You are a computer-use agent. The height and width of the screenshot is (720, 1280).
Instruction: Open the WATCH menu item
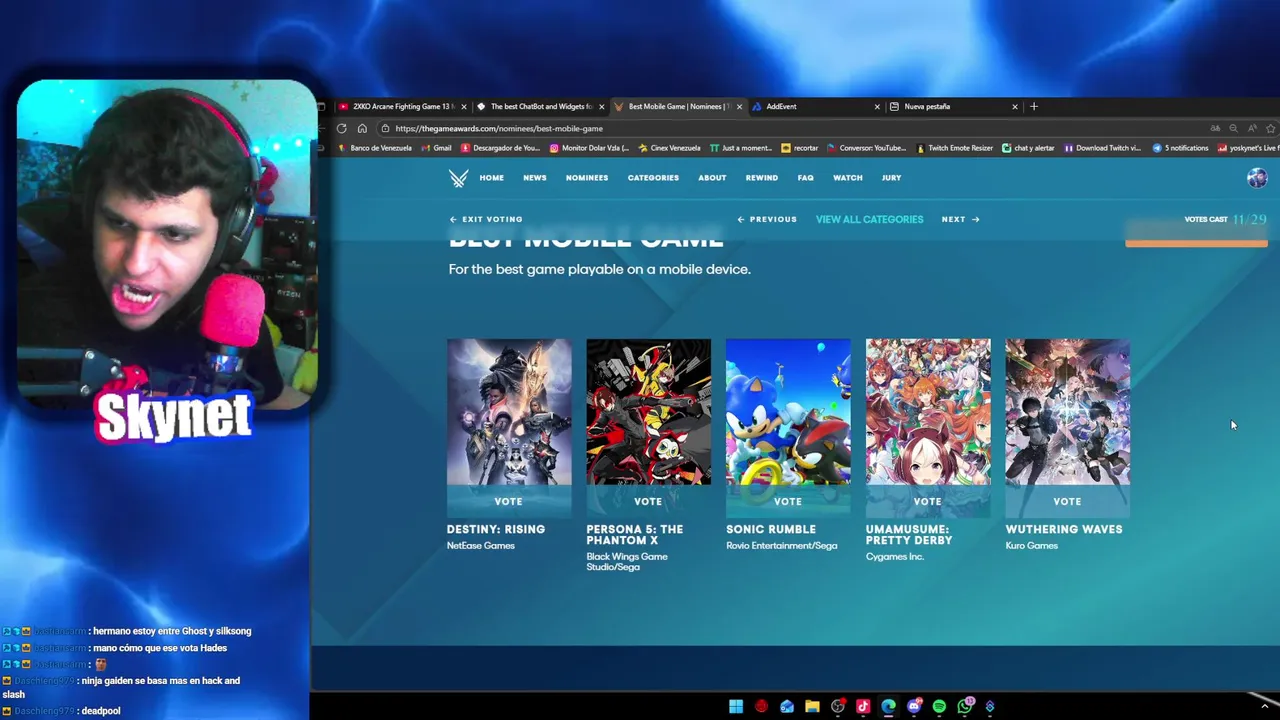[848, 178]
